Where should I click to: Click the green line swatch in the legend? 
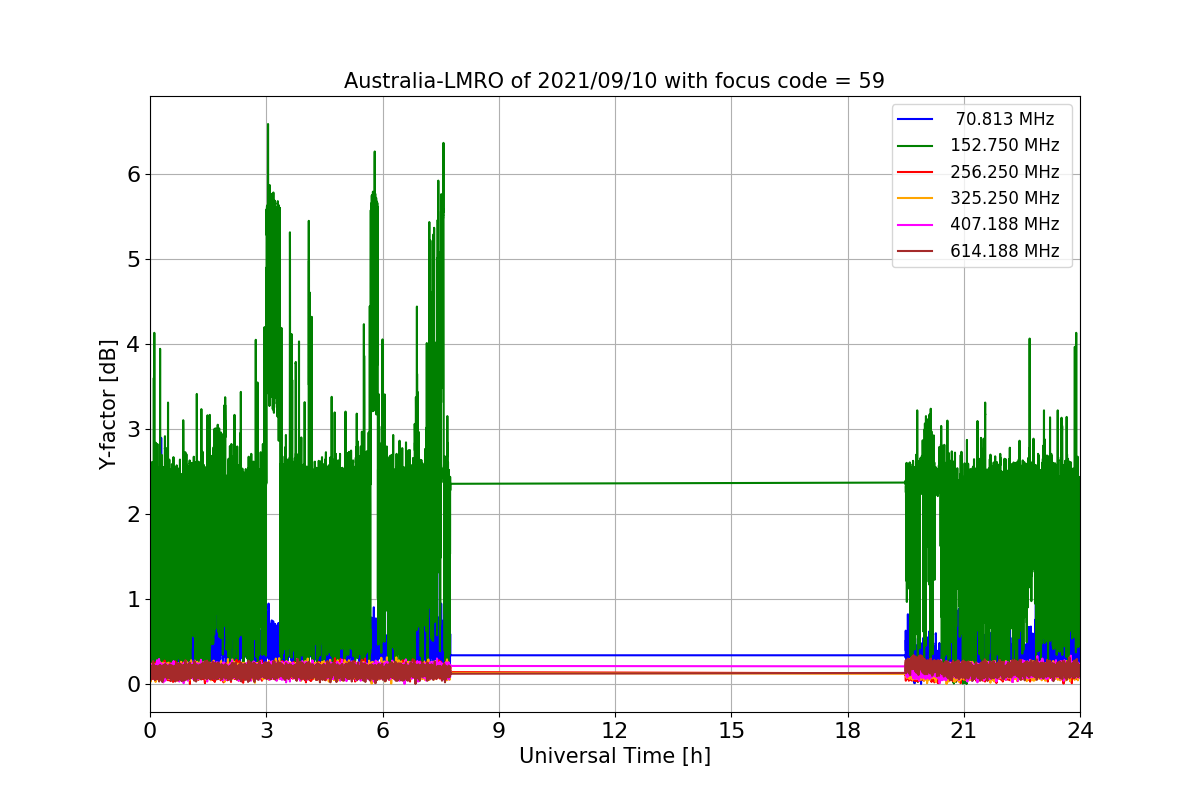point(916,146)
